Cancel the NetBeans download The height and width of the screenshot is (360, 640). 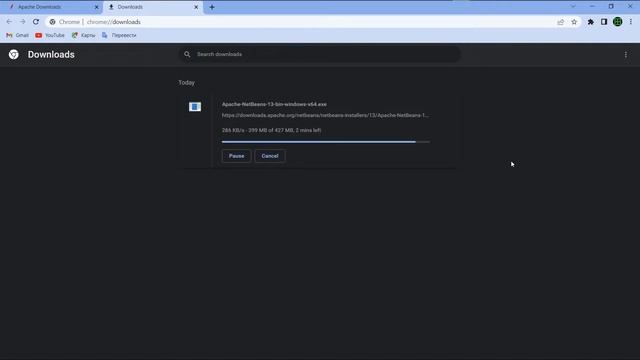[270, 156]
